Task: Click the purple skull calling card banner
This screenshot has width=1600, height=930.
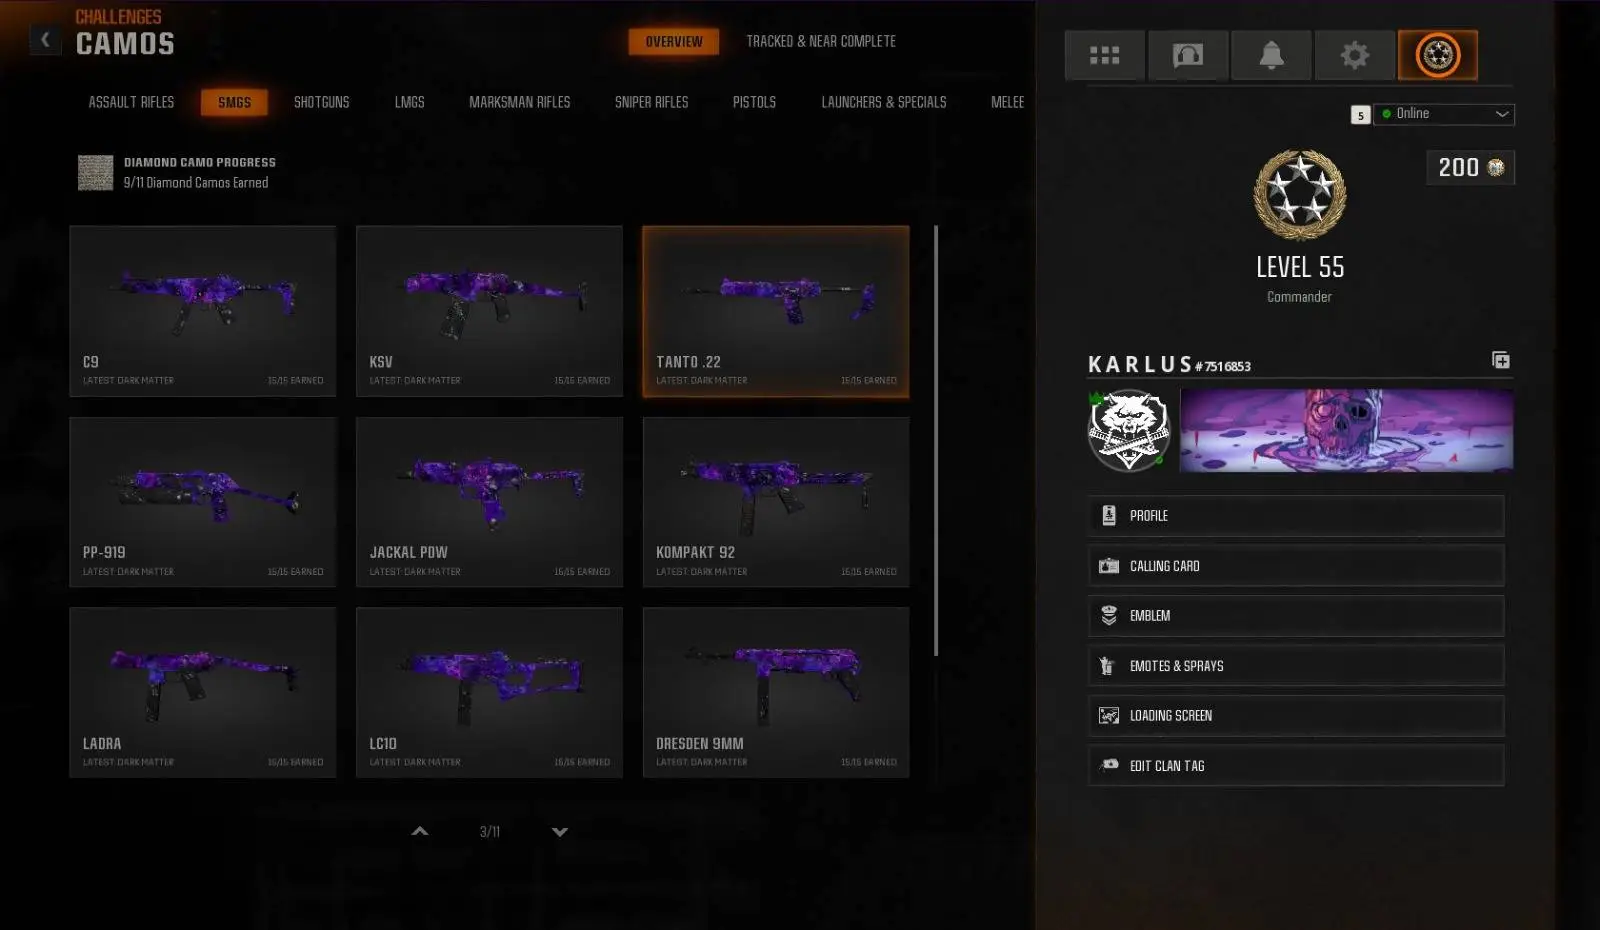Action: (1346, 430)
